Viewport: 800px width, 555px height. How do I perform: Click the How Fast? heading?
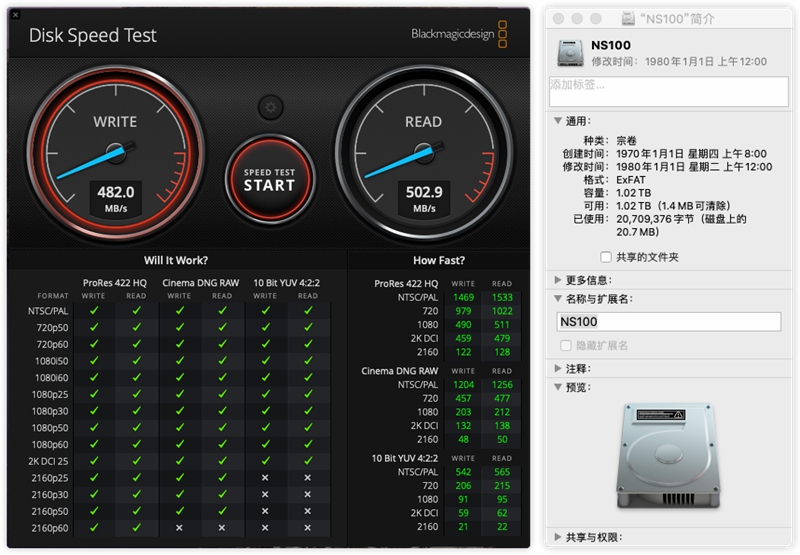point(439,260)
